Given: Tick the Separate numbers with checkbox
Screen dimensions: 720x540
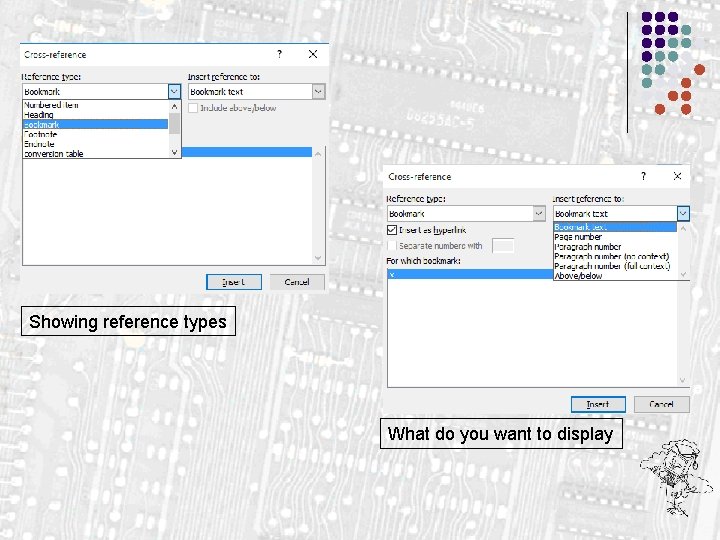Looking at the screenshot, I should [392, 246].
